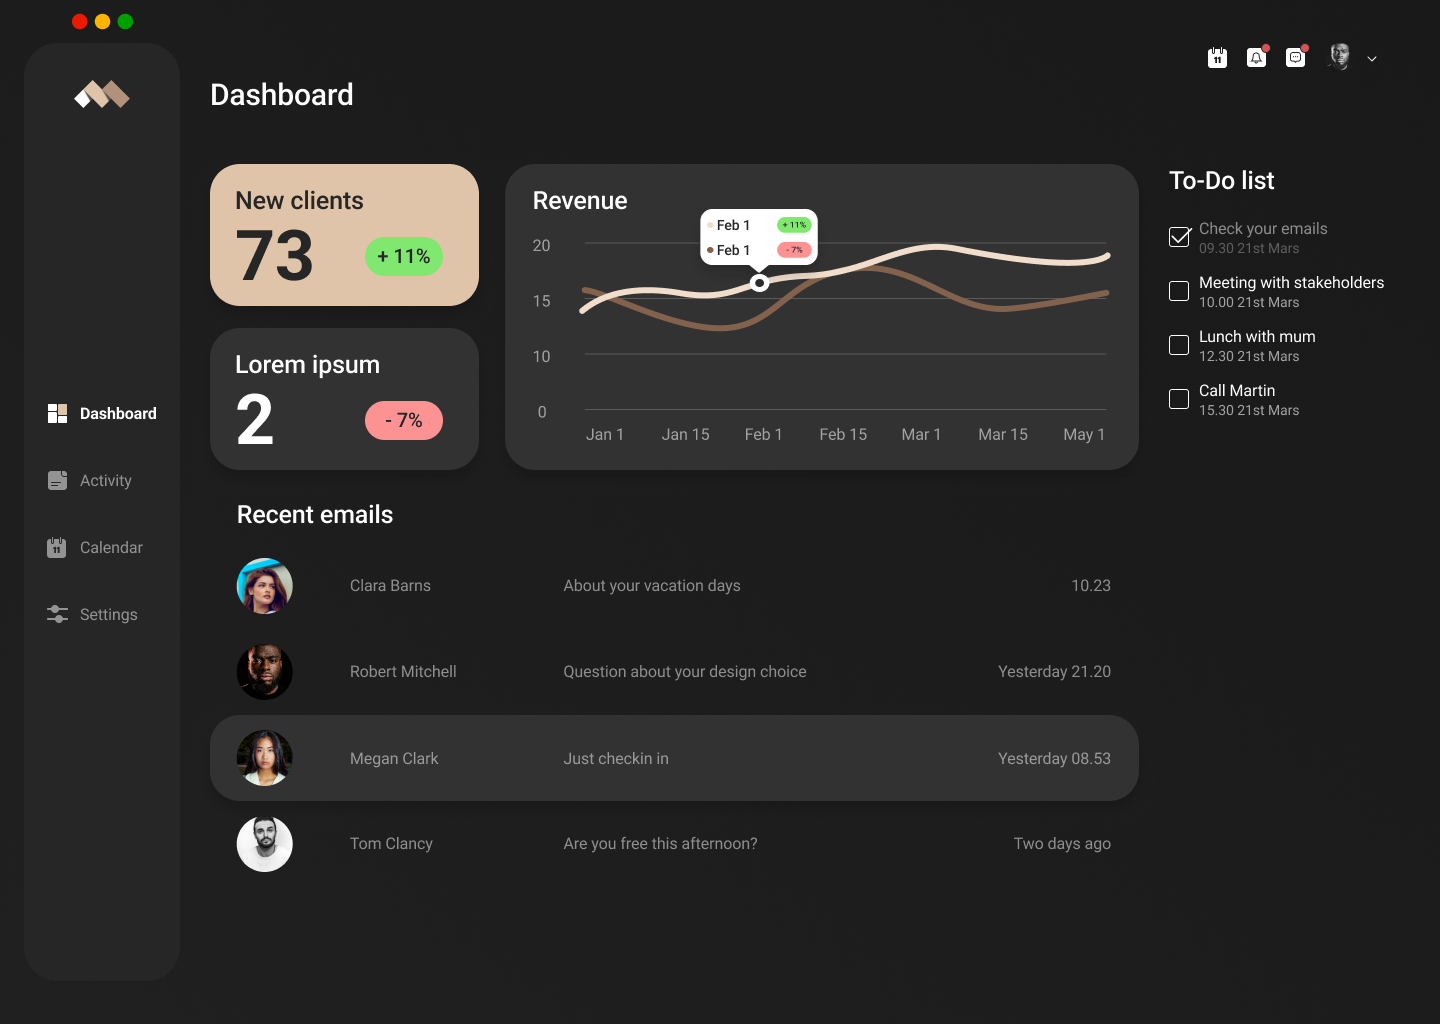Click the user profile avatar in header
This screenshot has width=1440, height=1024.
tap(1339, 57)
